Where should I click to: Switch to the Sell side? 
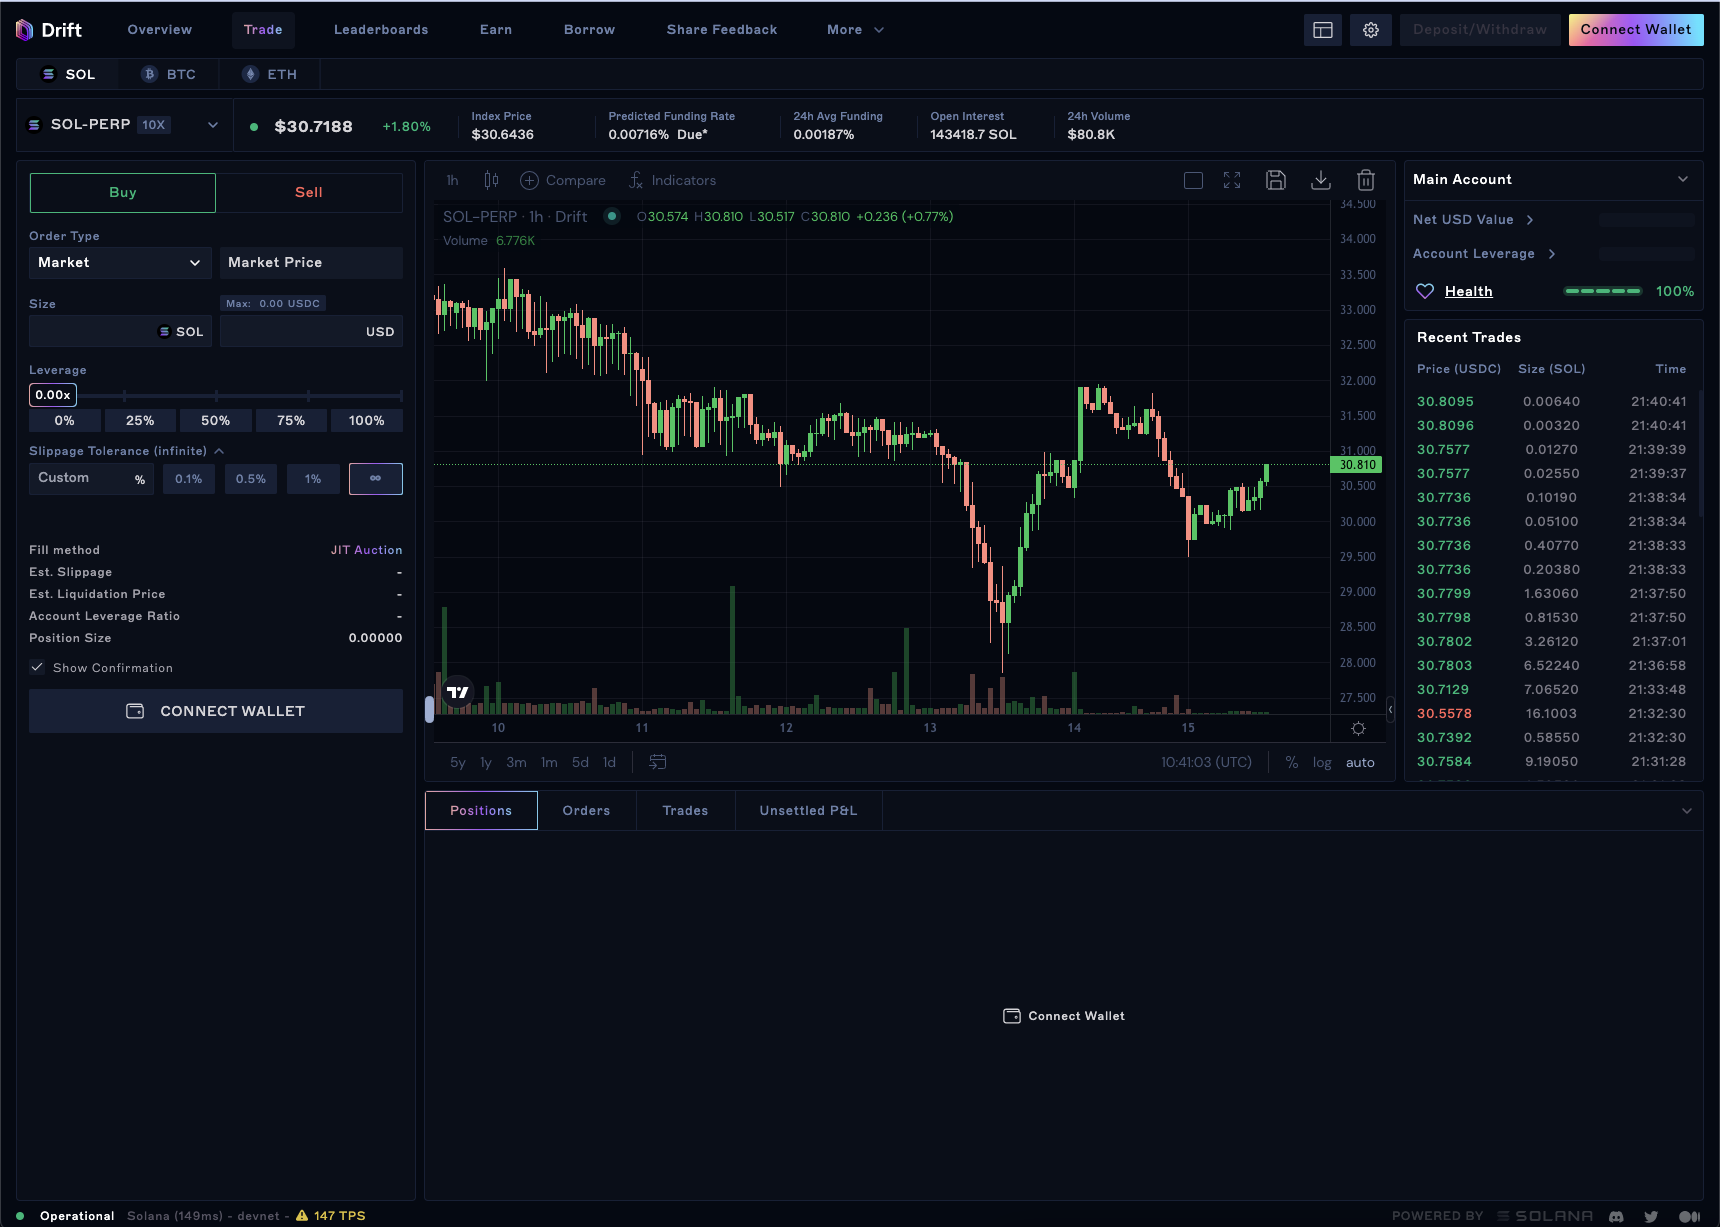pos(309,192)
